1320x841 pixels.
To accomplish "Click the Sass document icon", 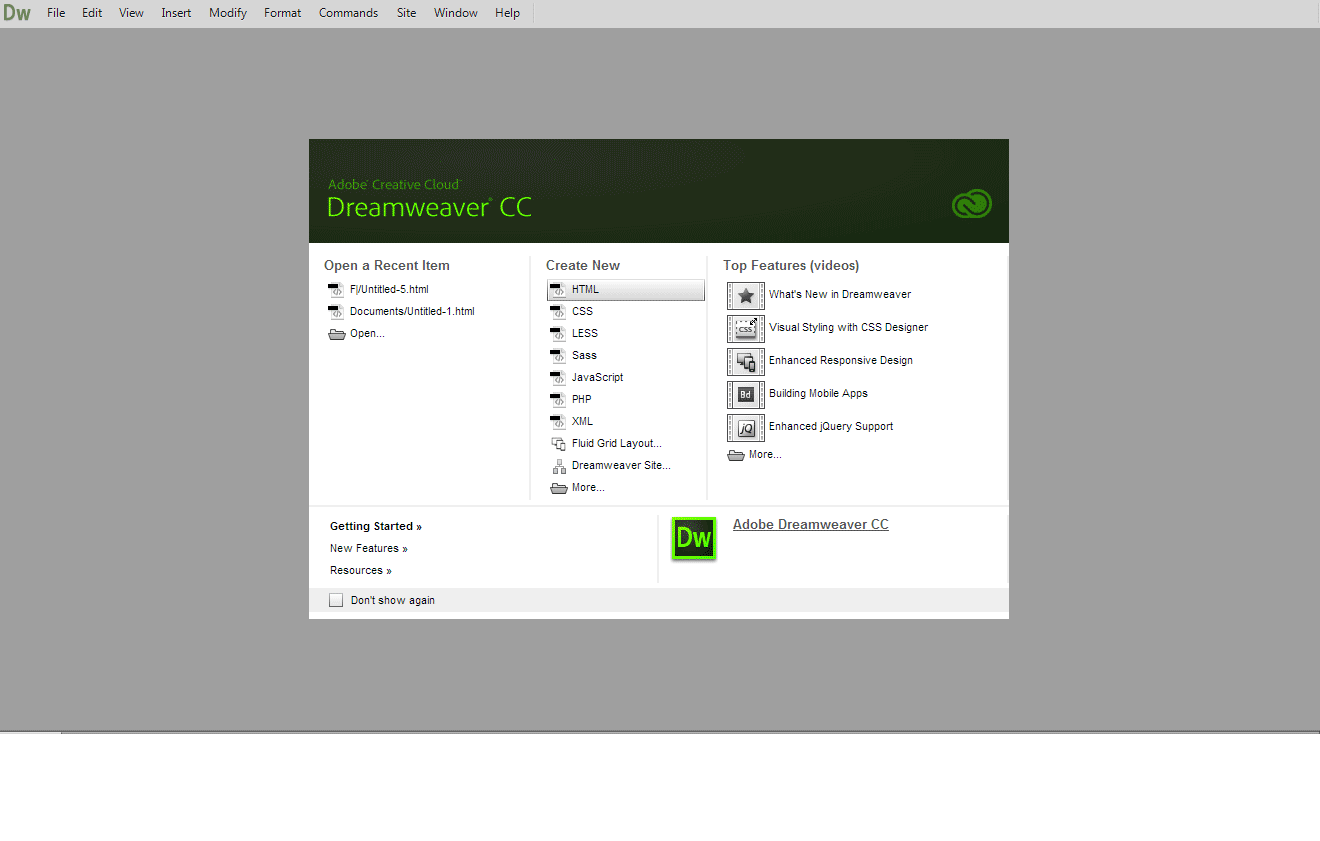I will click(x=558, y=356).
